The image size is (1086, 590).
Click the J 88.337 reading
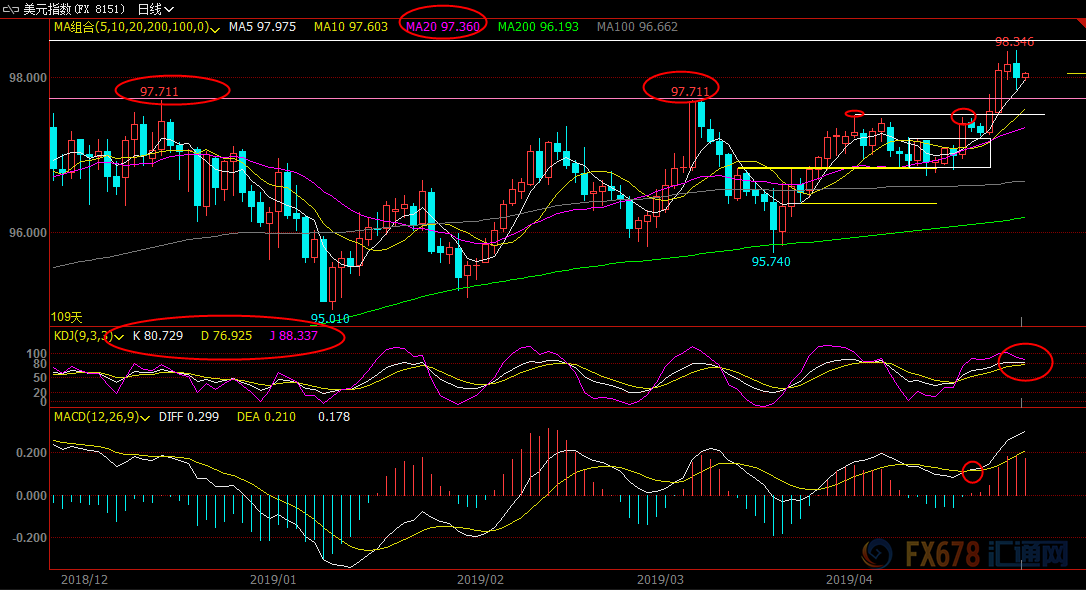(x=294, y=336)
